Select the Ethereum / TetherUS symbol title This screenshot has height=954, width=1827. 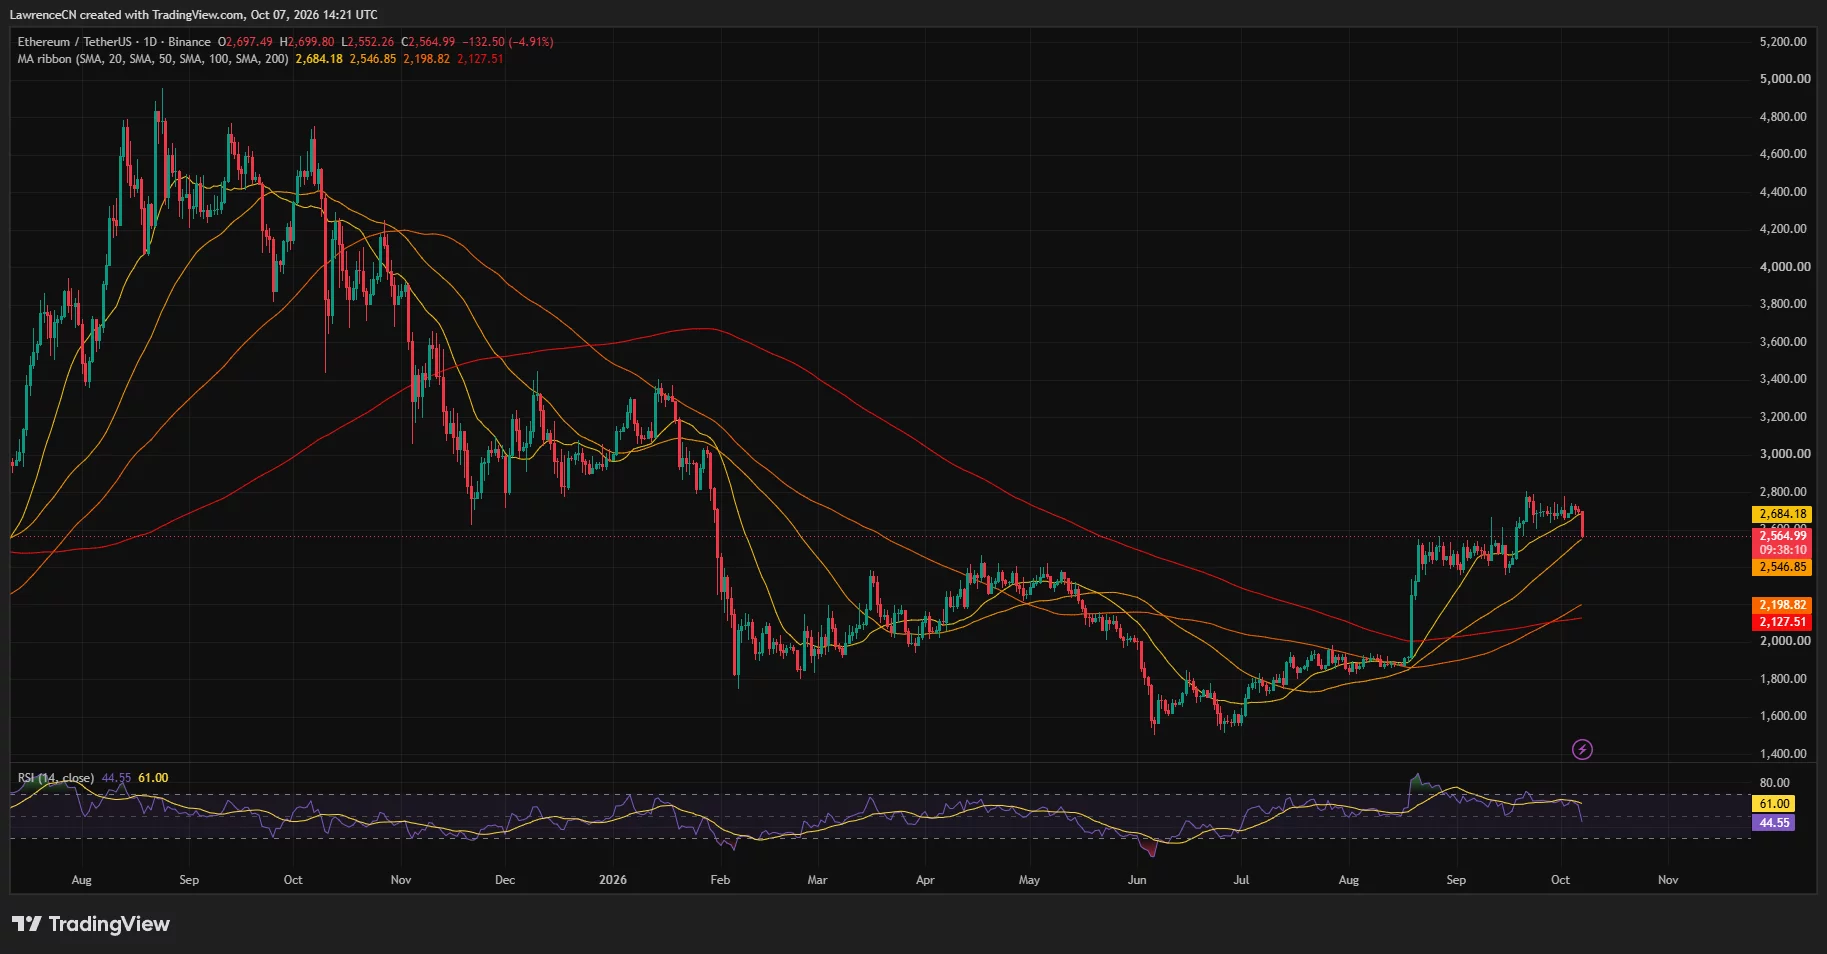pos(76,42)
